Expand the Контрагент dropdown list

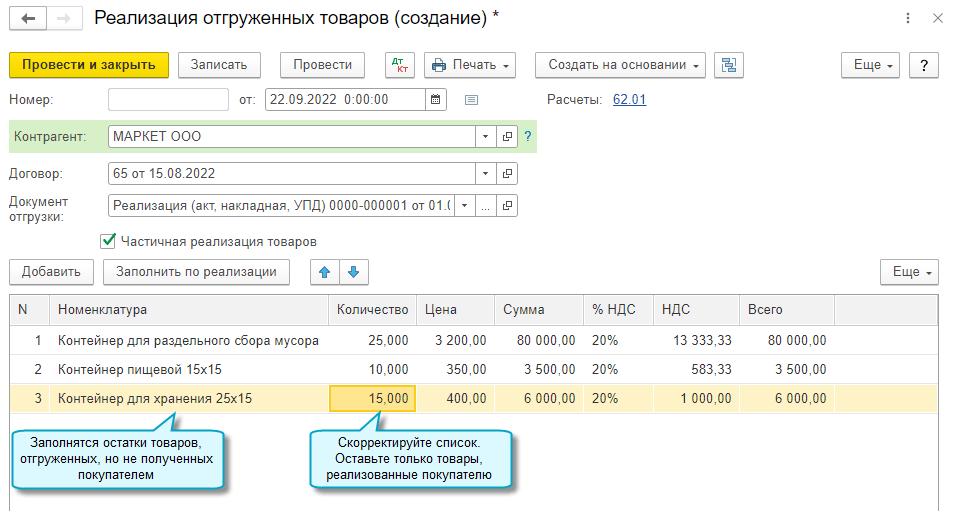486,137
